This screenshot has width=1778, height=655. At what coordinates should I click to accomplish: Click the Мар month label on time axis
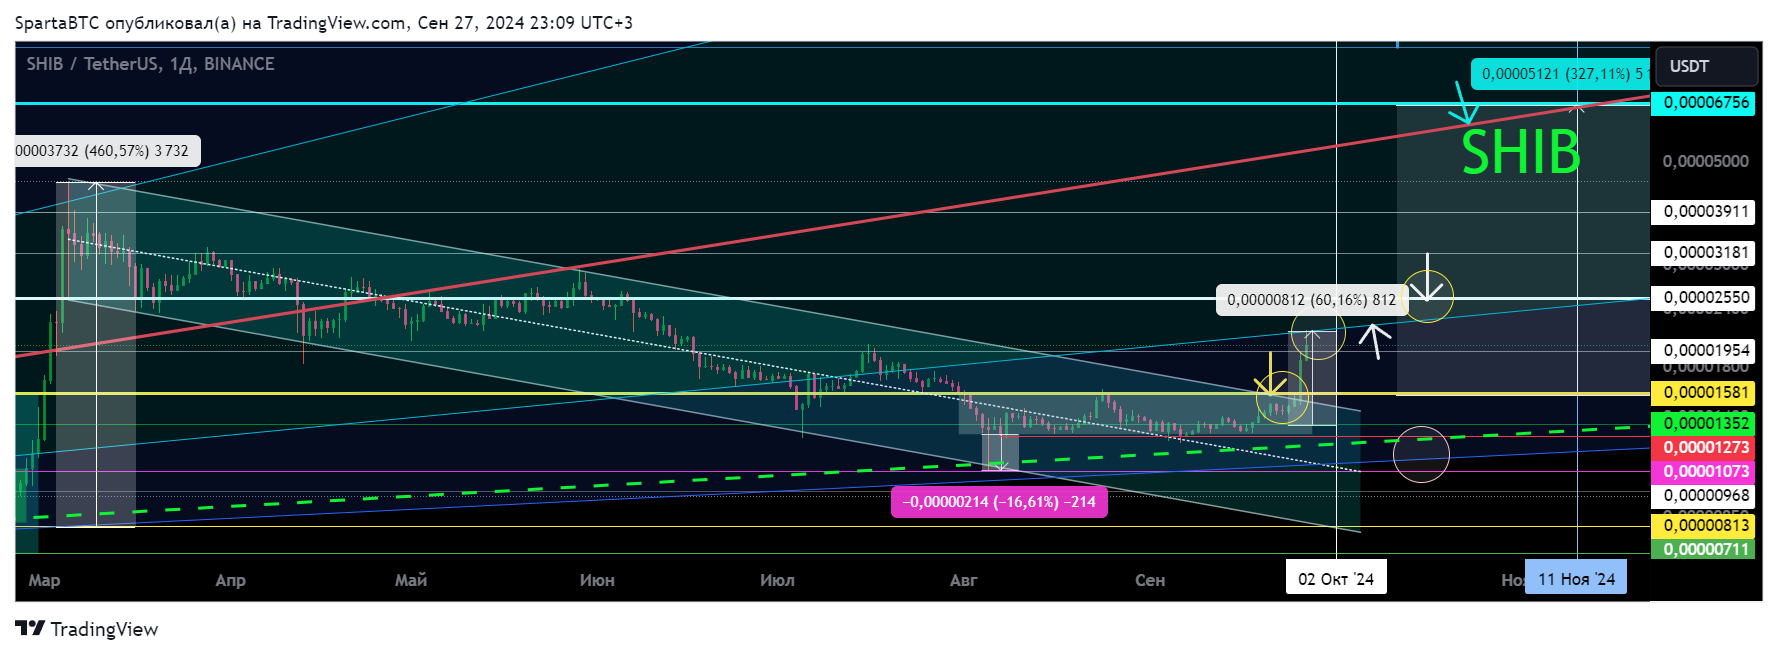click(x=44, y=581)
